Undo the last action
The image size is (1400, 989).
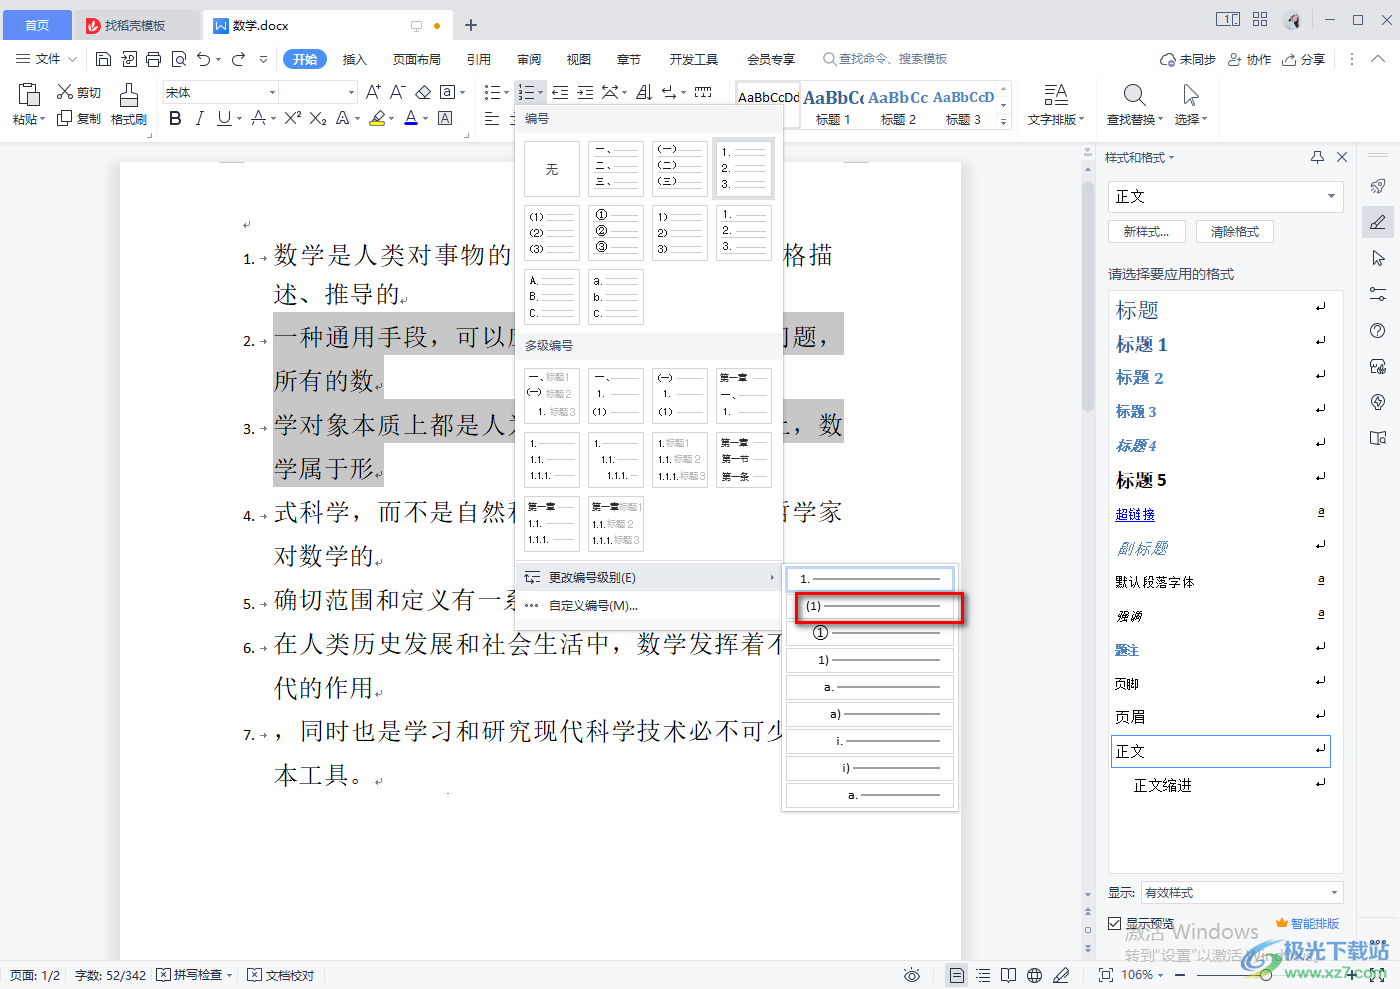point(204,59)
